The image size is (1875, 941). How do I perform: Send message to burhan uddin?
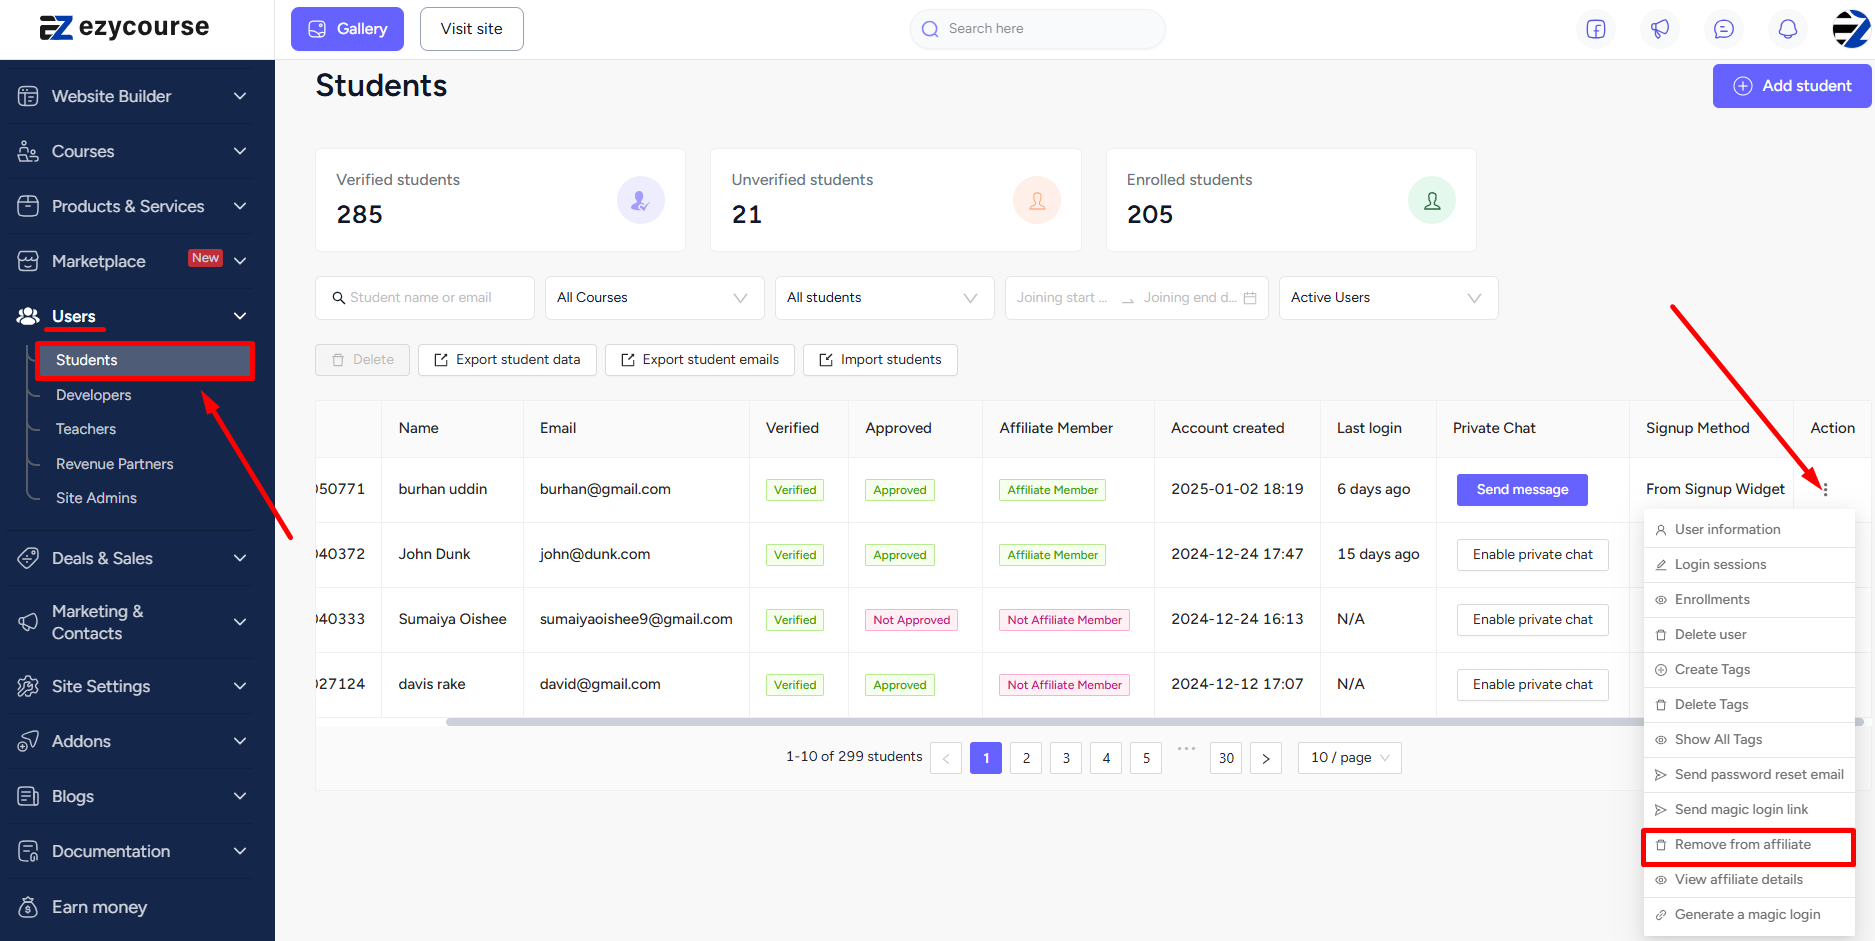[x=1522, y=490]
